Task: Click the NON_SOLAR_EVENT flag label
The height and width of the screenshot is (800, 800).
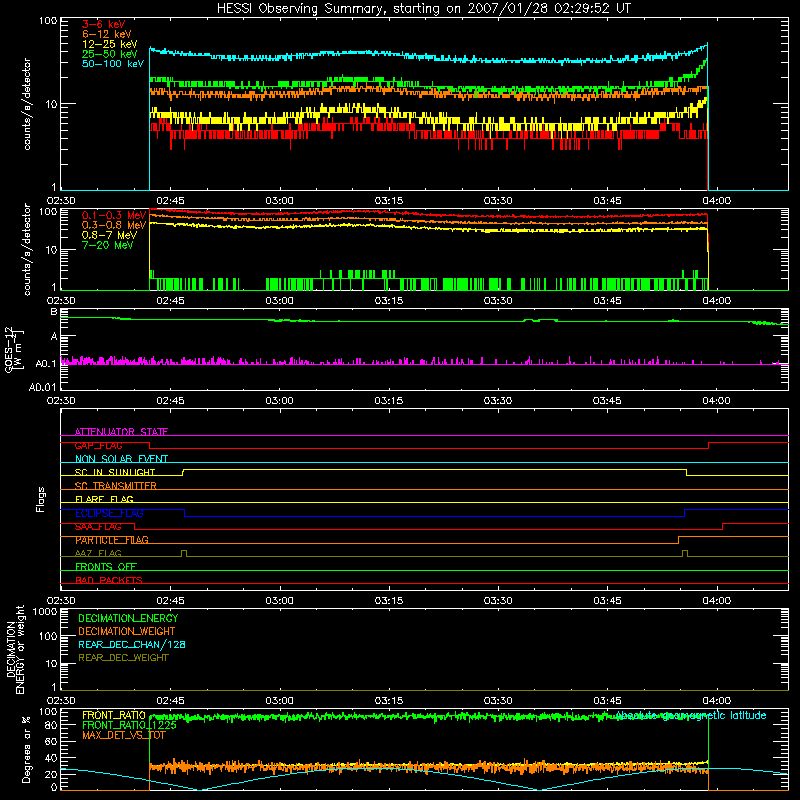Action: click(x=121, y=459)
